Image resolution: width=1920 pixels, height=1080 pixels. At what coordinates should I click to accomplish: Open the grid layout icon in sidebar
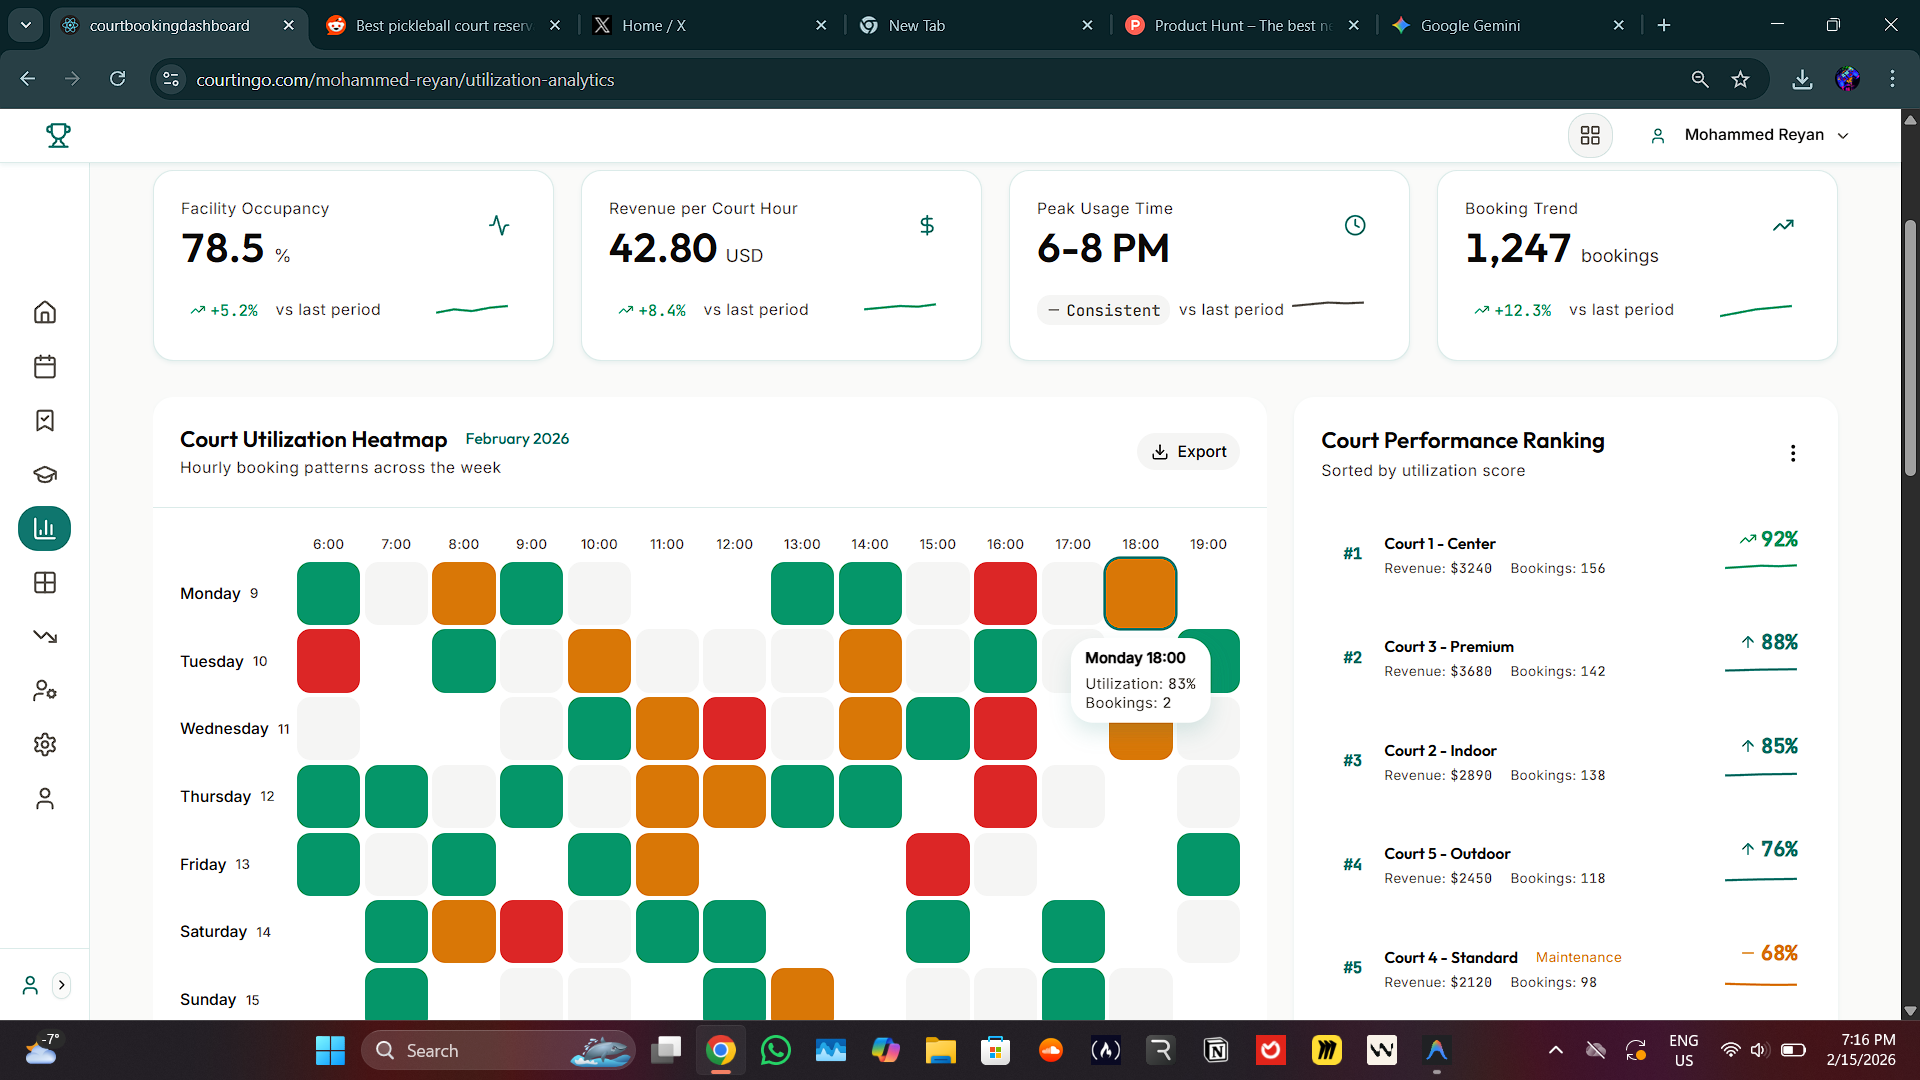pos(45,582)
